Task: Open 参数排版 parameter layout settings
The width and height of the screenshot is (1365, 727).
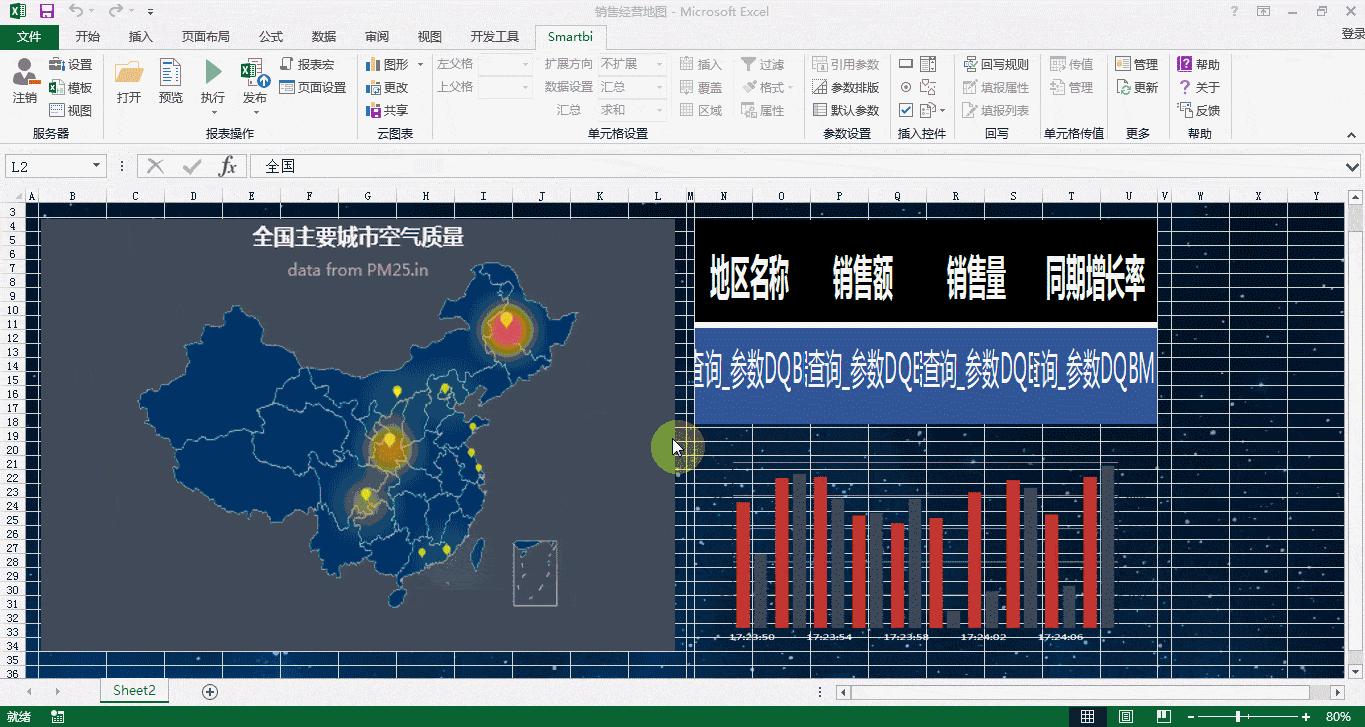Action: 850,87
